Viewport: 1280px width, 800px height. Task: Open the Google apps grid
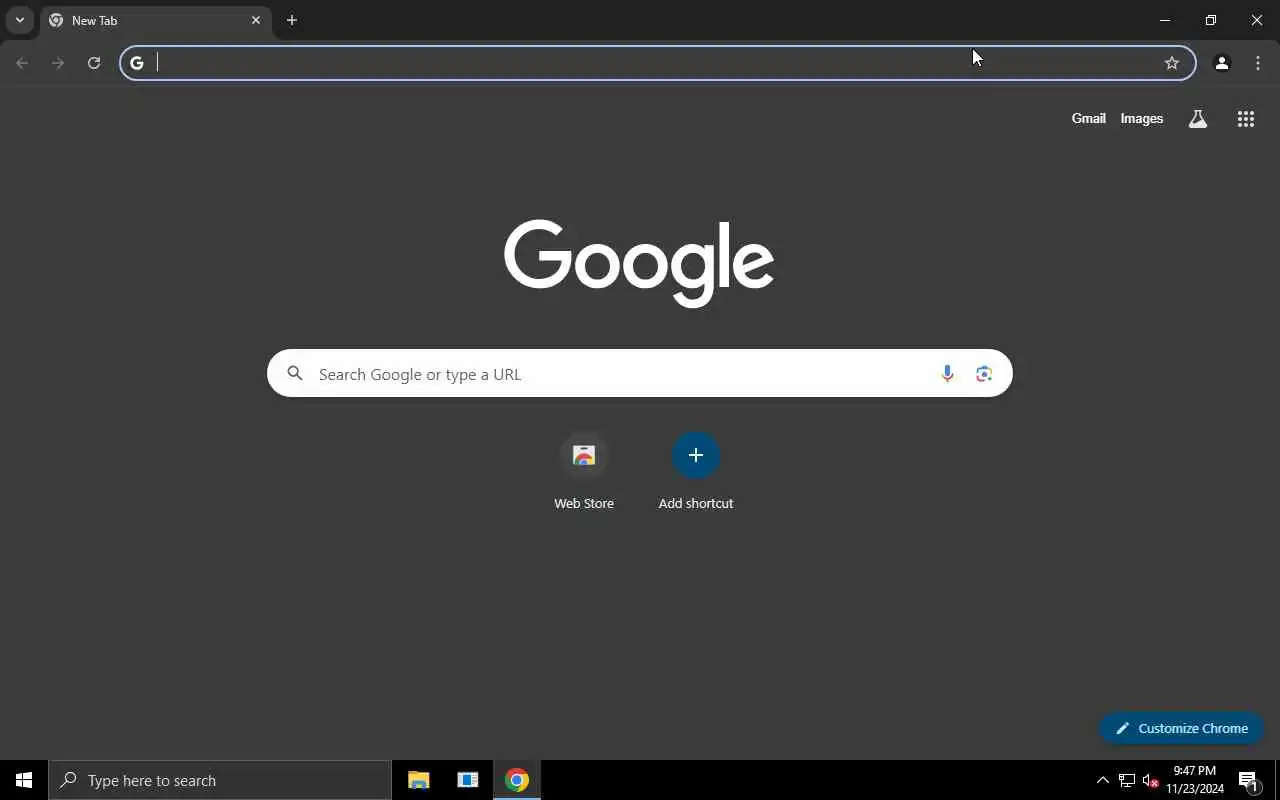pyautogui.click(x=1246, y=119)
